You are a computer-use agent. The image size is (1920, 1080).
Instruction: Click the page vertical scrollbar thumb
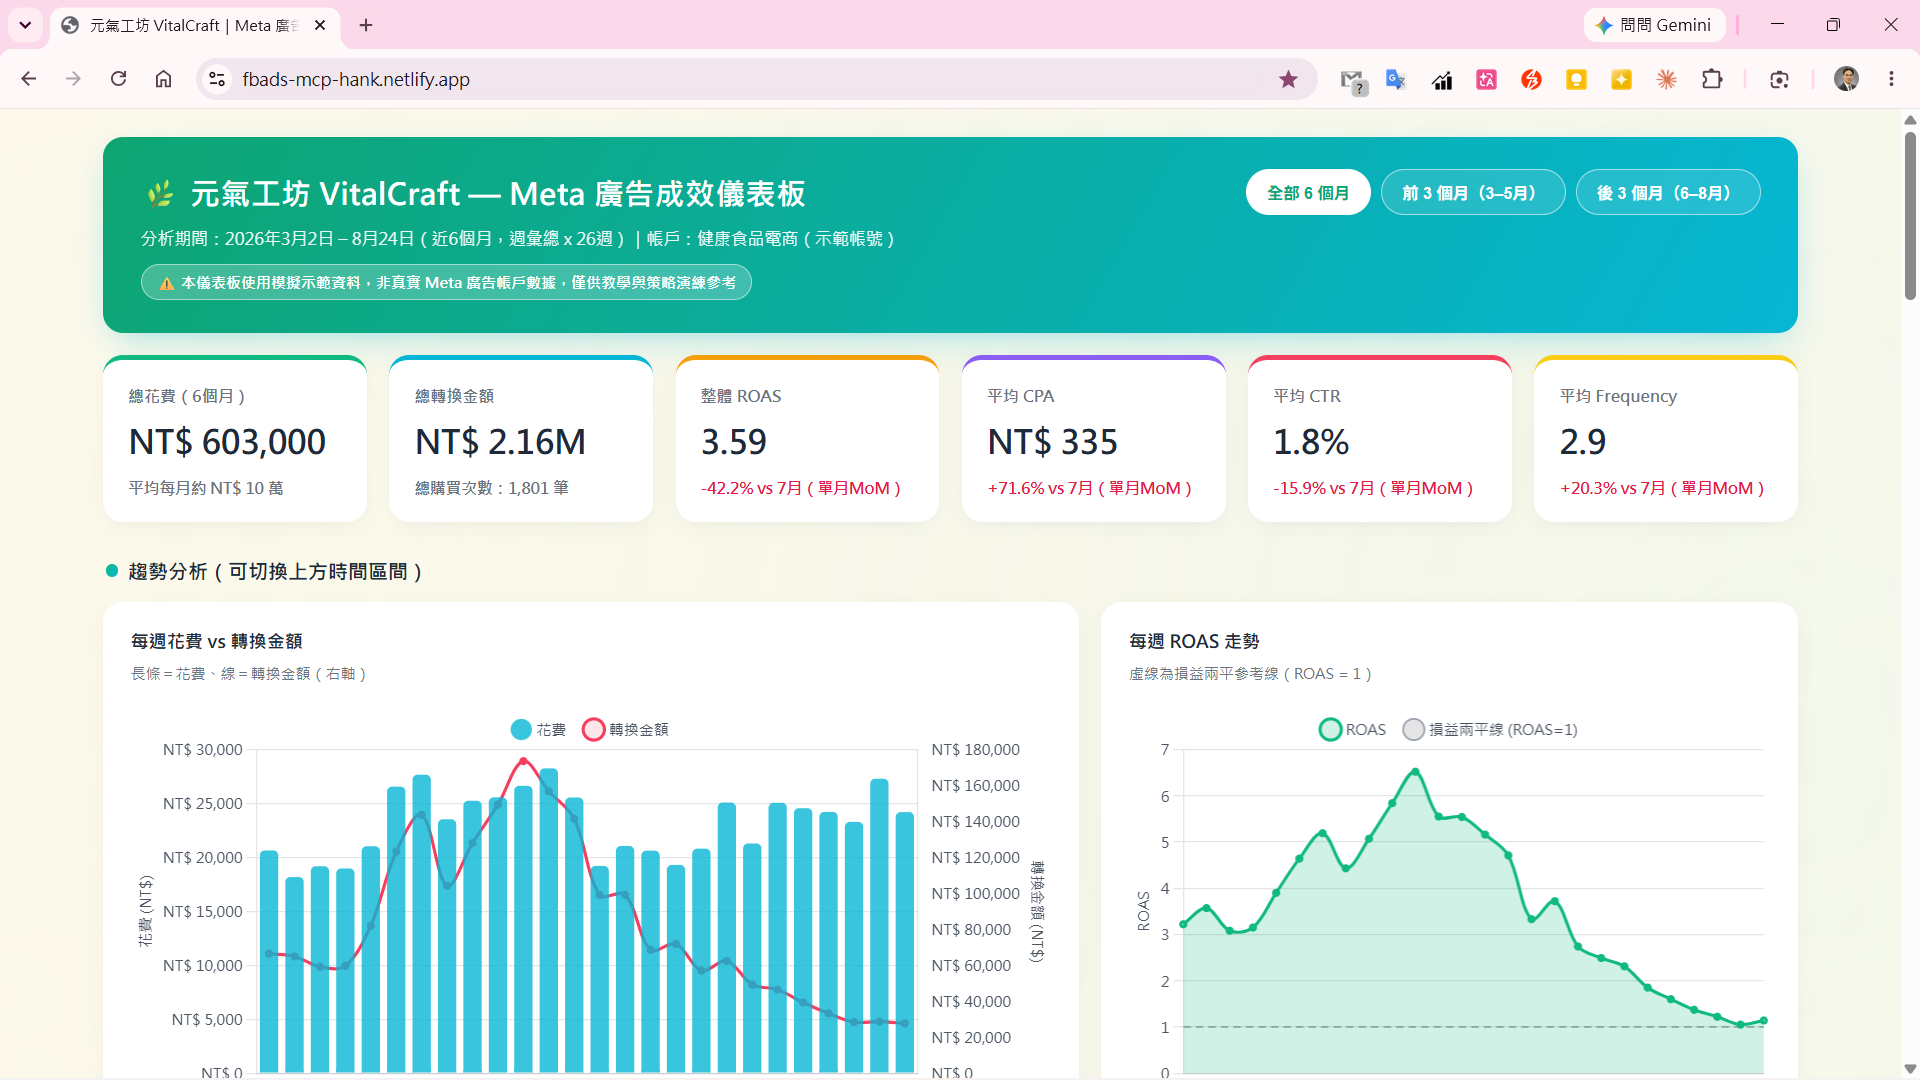[1910, 214]
